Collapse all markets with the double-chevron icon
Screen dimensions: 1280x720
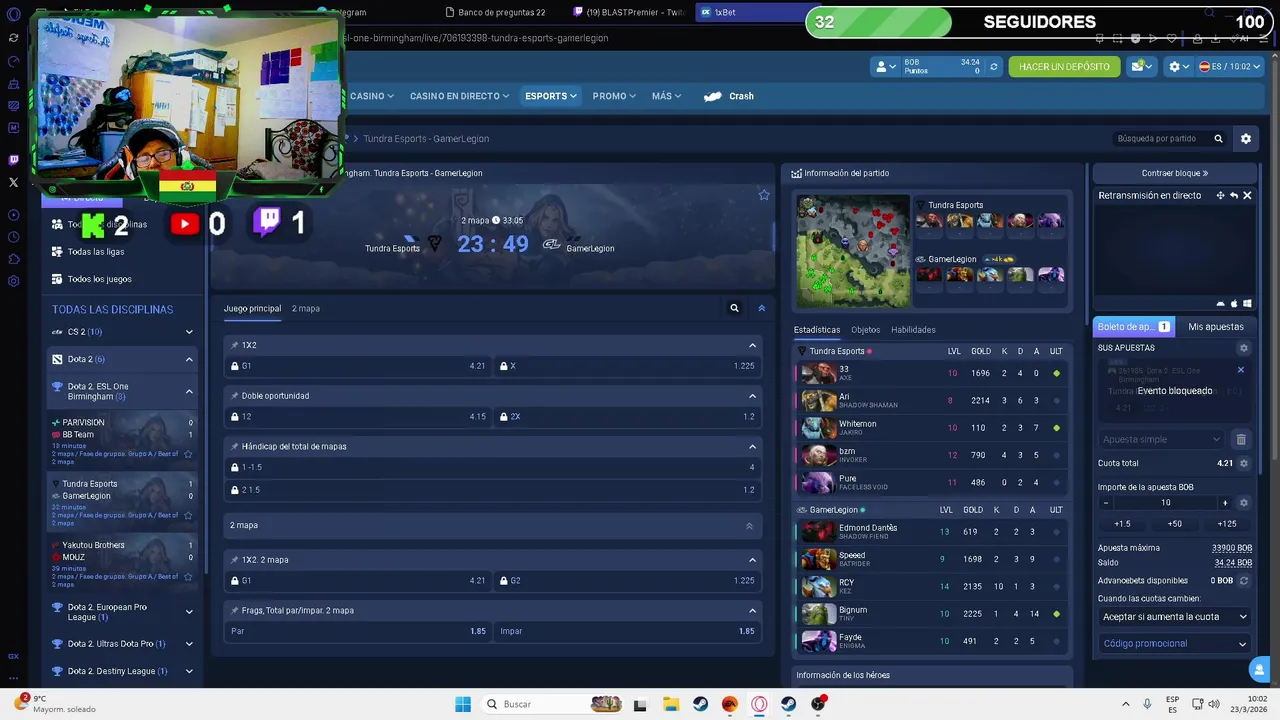coord(761,308)
